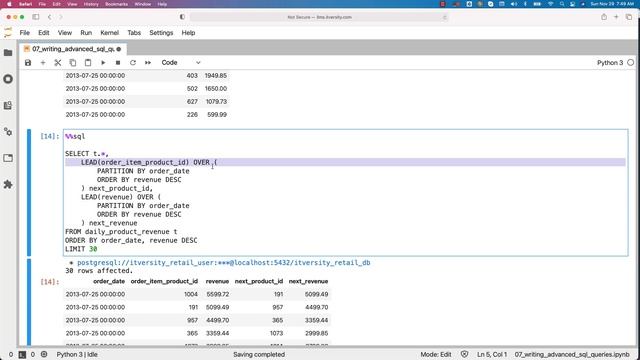Open the JupyterLab View menu

64,33
